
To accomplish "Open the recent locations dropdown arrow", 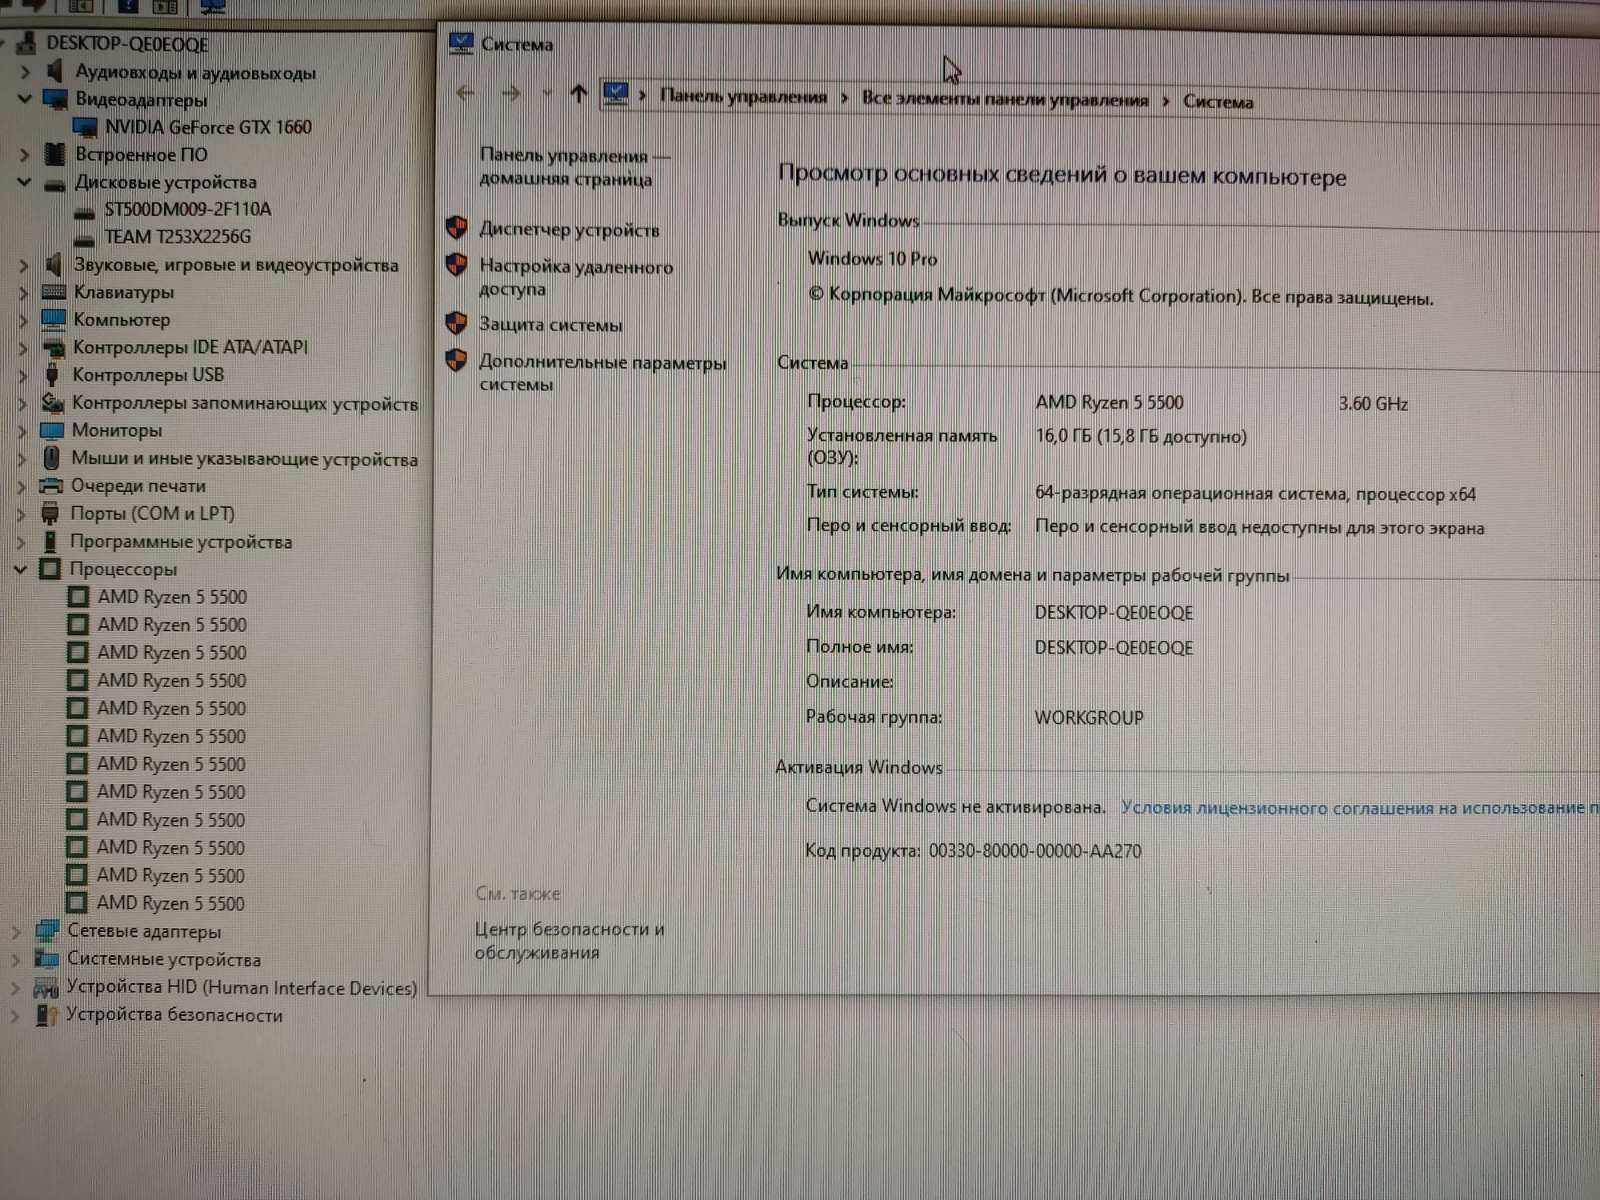I will (547, 94).
